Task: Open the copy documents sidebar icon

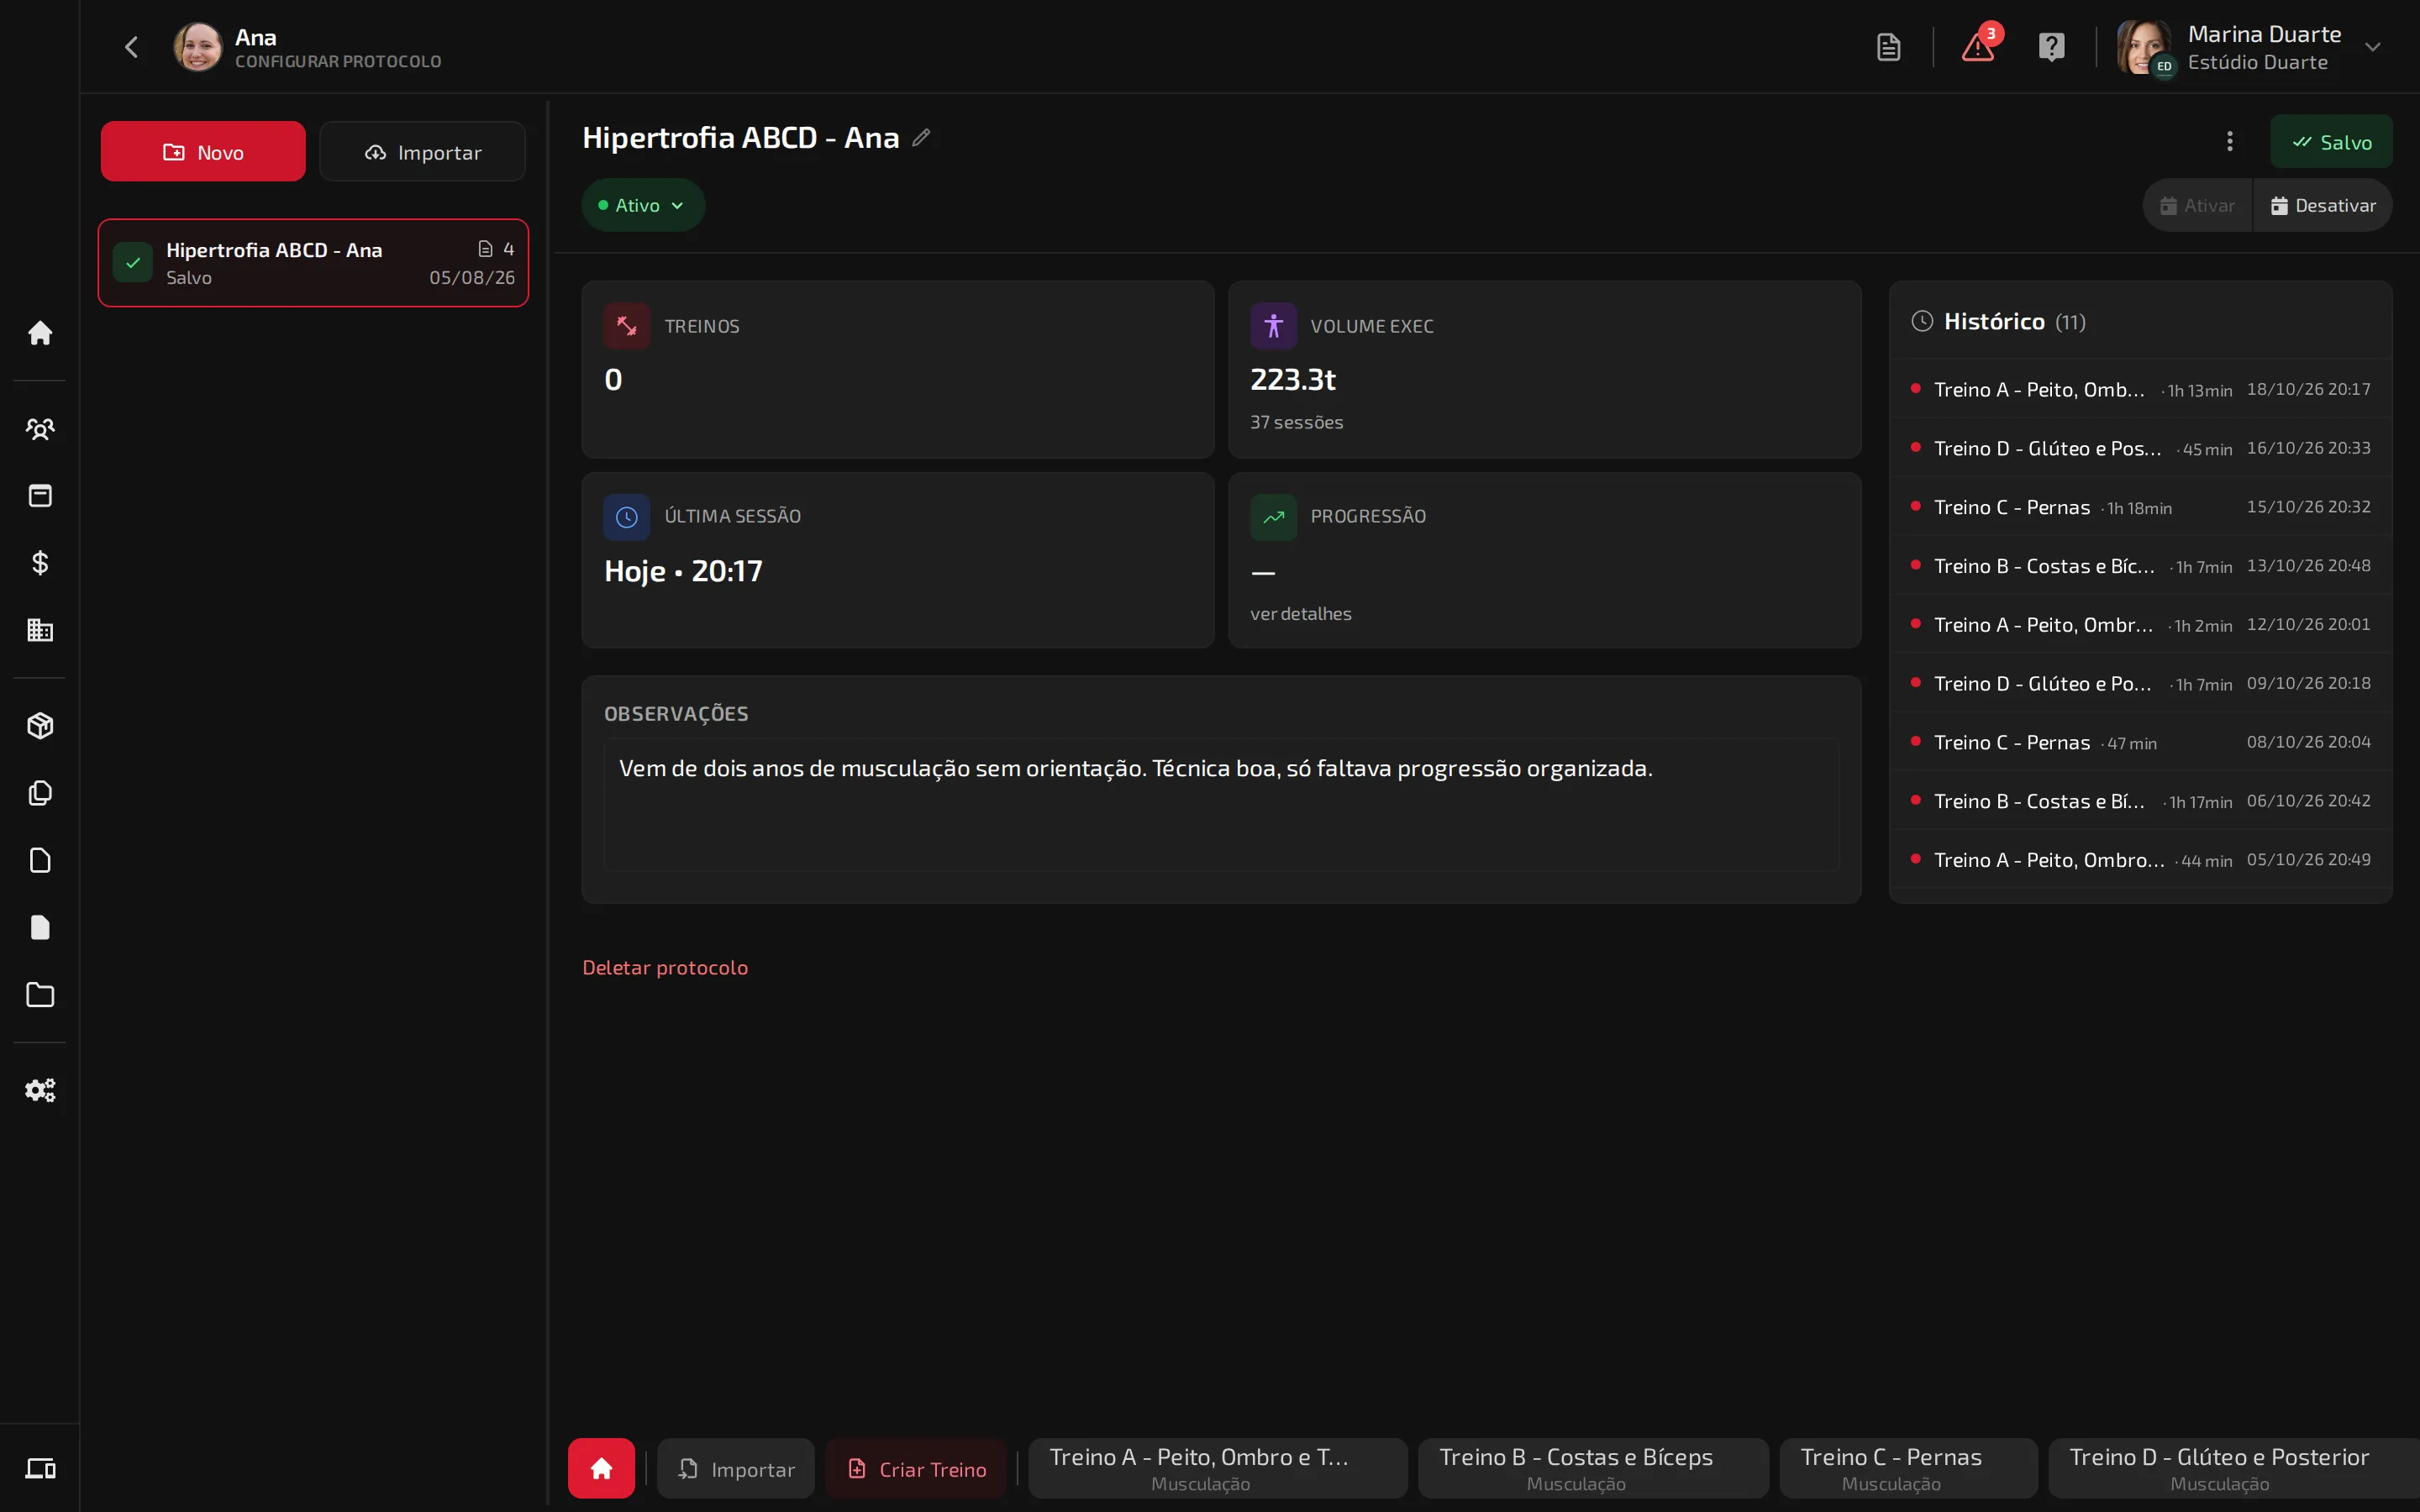Action: 40,793
